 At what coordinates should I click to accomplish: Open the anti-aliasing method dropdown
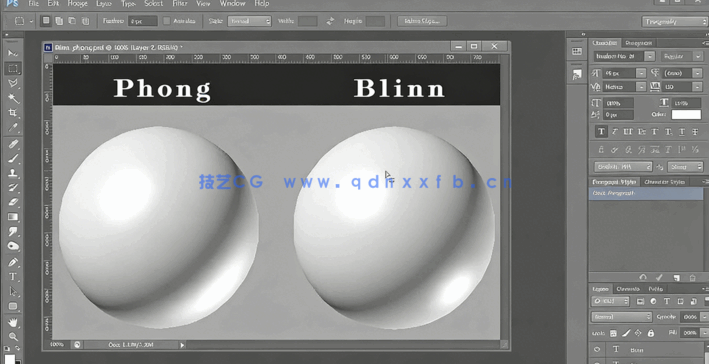[x=685, y=167]
